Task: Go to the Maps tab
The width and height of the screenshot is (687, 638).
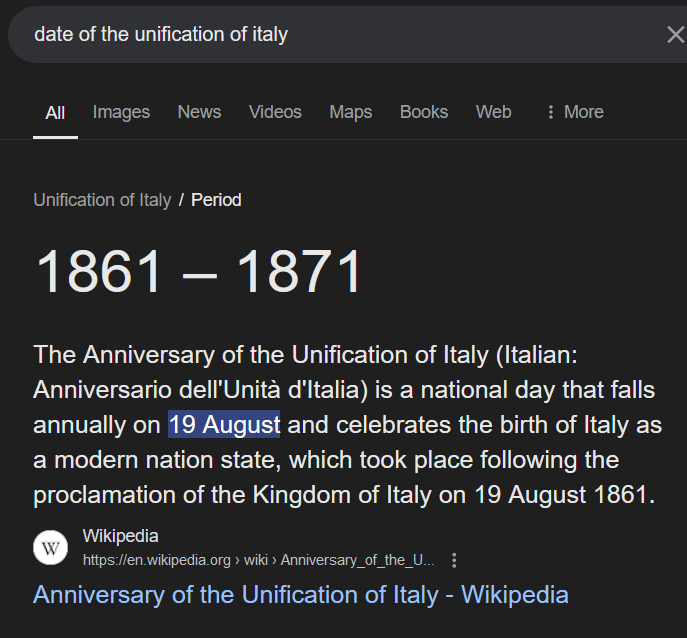Action: point(351,112)
